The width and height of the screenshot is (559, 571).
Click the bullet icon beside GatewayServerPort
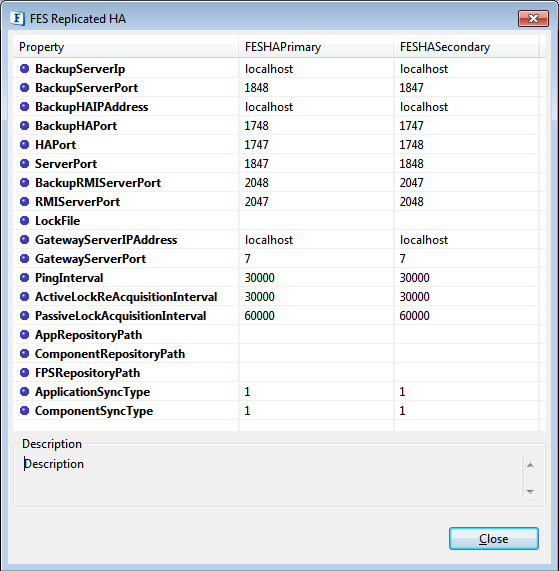pyautogui.click(x=24, y=259)
